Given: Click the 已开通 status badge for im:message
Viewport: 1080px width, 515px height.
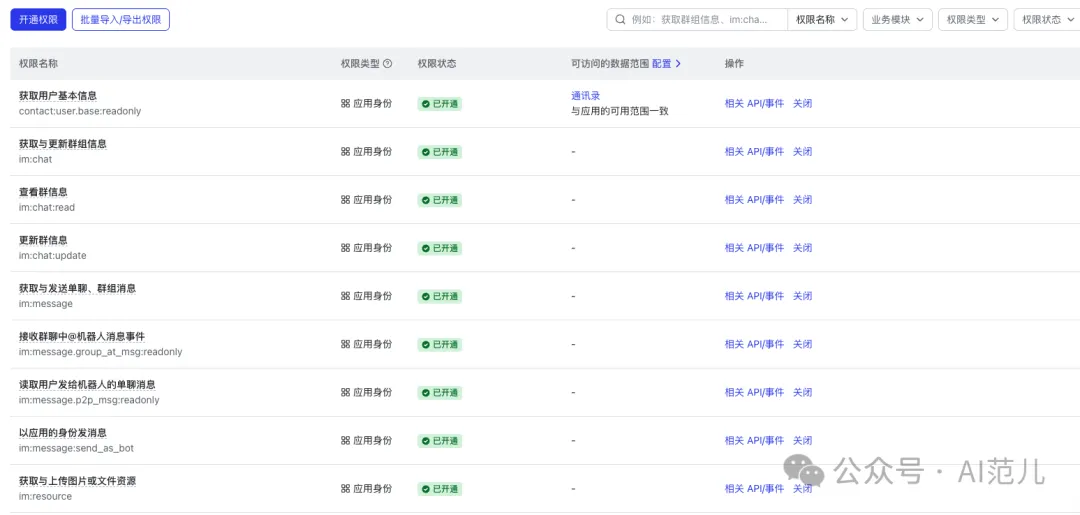Looking at the screenshot, I should coord(439,296).
